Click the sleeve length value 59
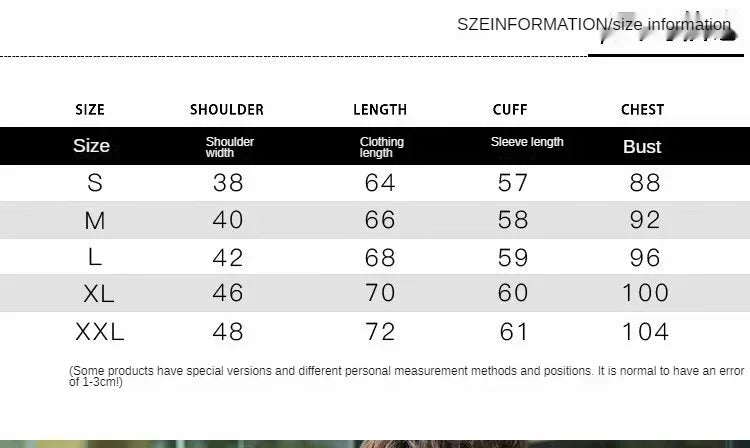Image resolution: width=750 pixels, height=448 pixels. click(x=513, y=258)
